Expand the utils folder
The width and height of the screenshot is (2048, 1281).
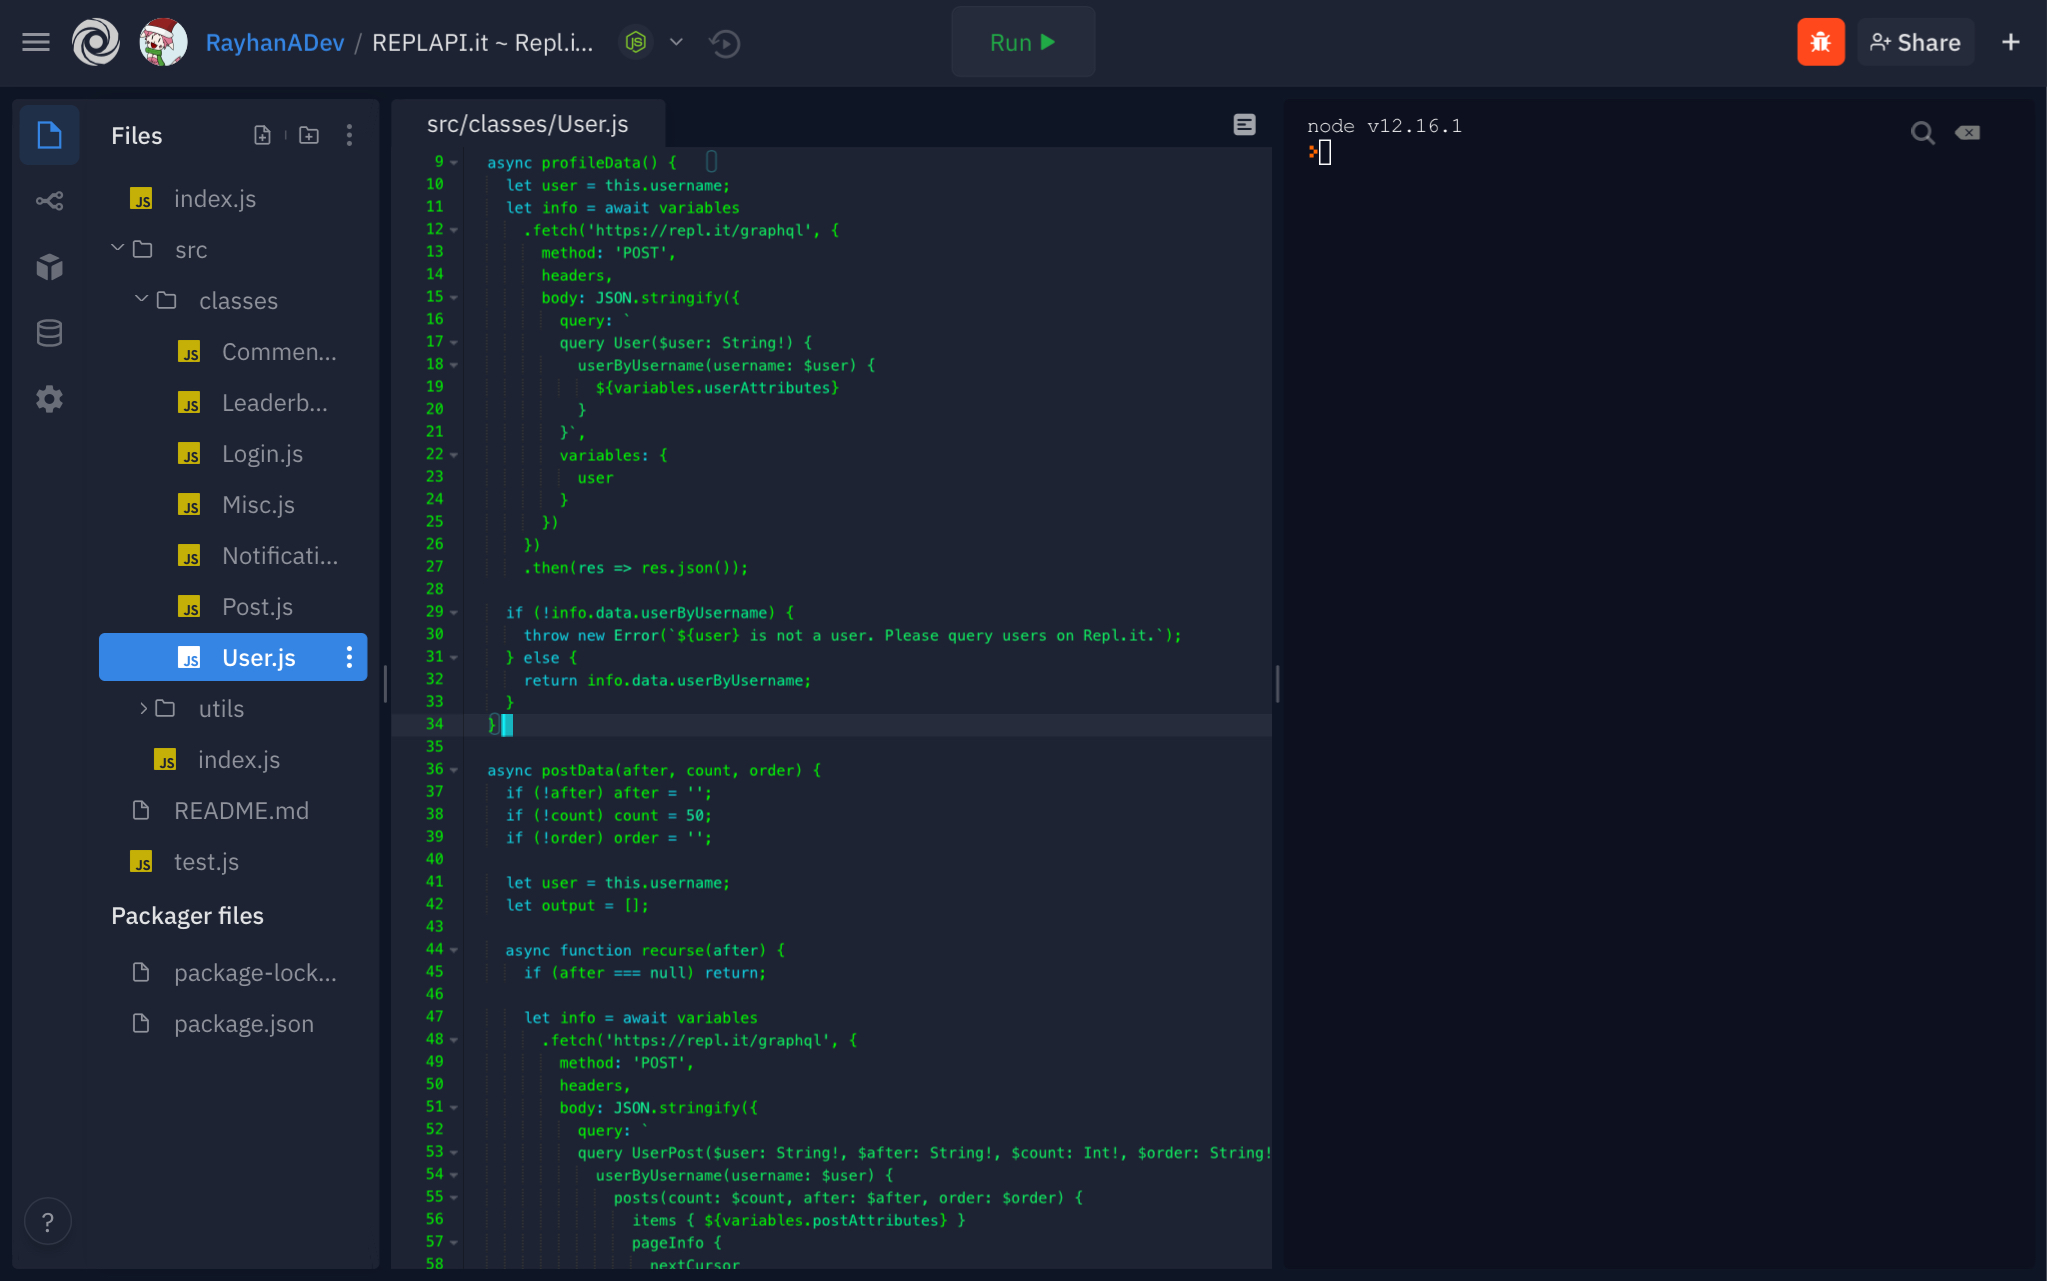coord(143,708)
